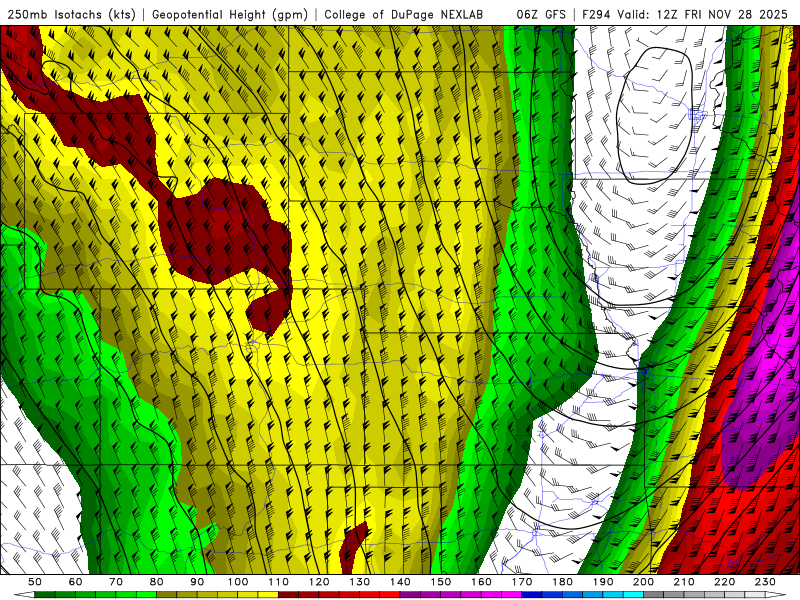Click the '60' colorbar label
The width and height of the screenshot is (800, 600).
[75, 582]
